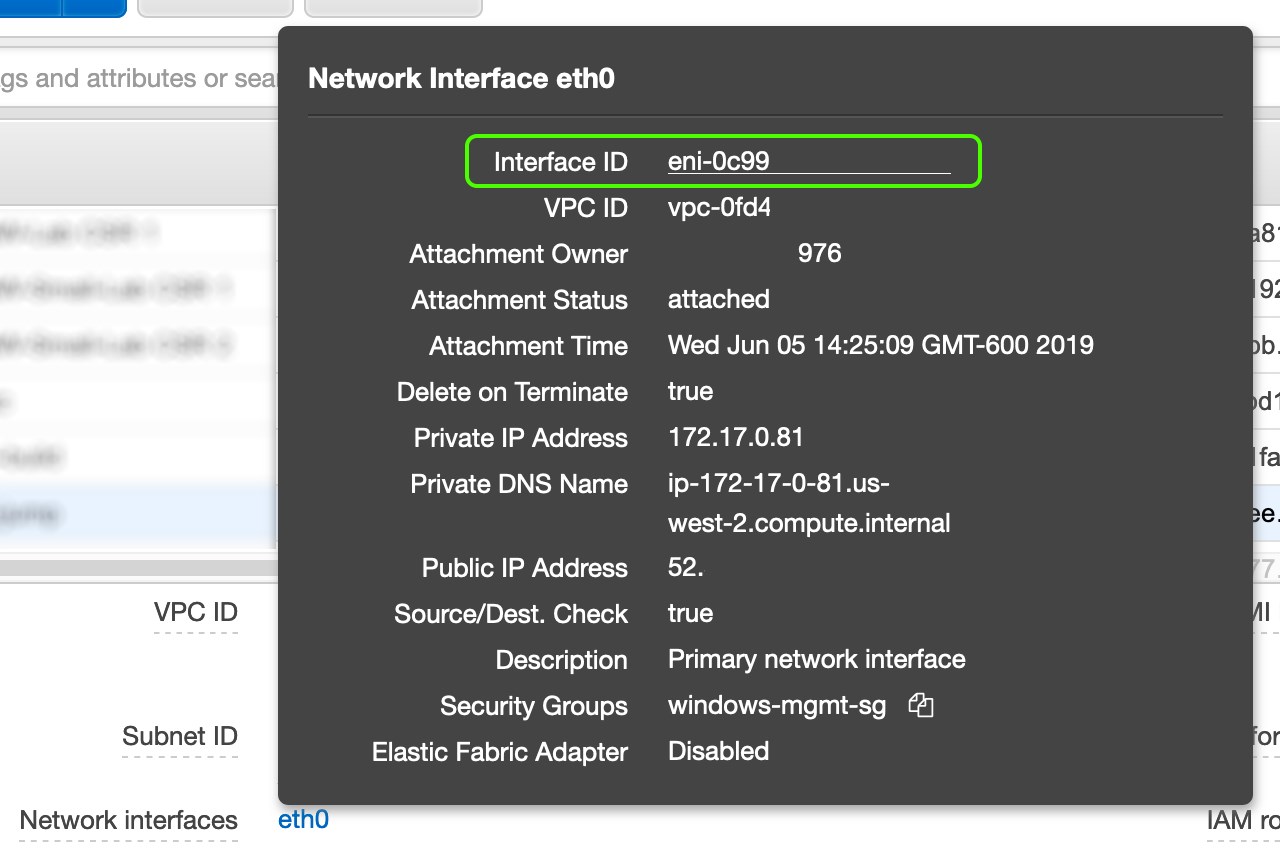
Task: Click the windows-mgmt-sg security group text
Action: click(x=777, y=706)
